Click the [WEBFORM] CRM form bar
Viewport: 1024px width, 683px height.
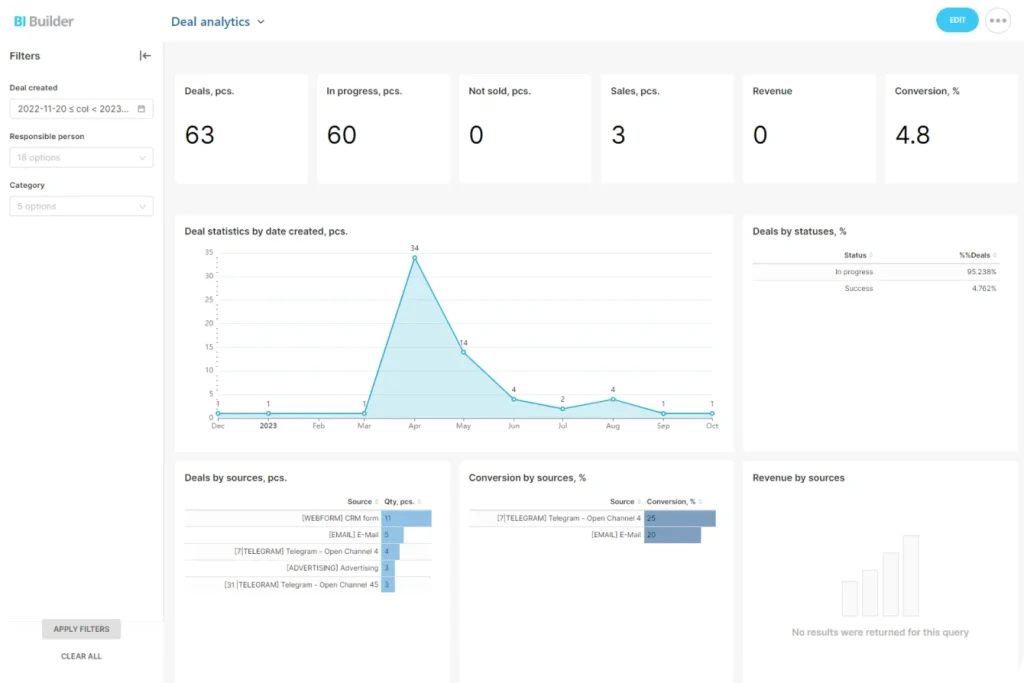[405, 518]
